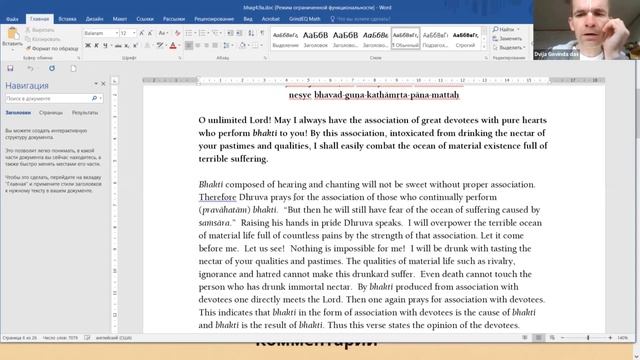This screenshot has width=640, height=360.
Task: Close the Навигация pane
Action: pyautogui.click(x=103, y=84)
